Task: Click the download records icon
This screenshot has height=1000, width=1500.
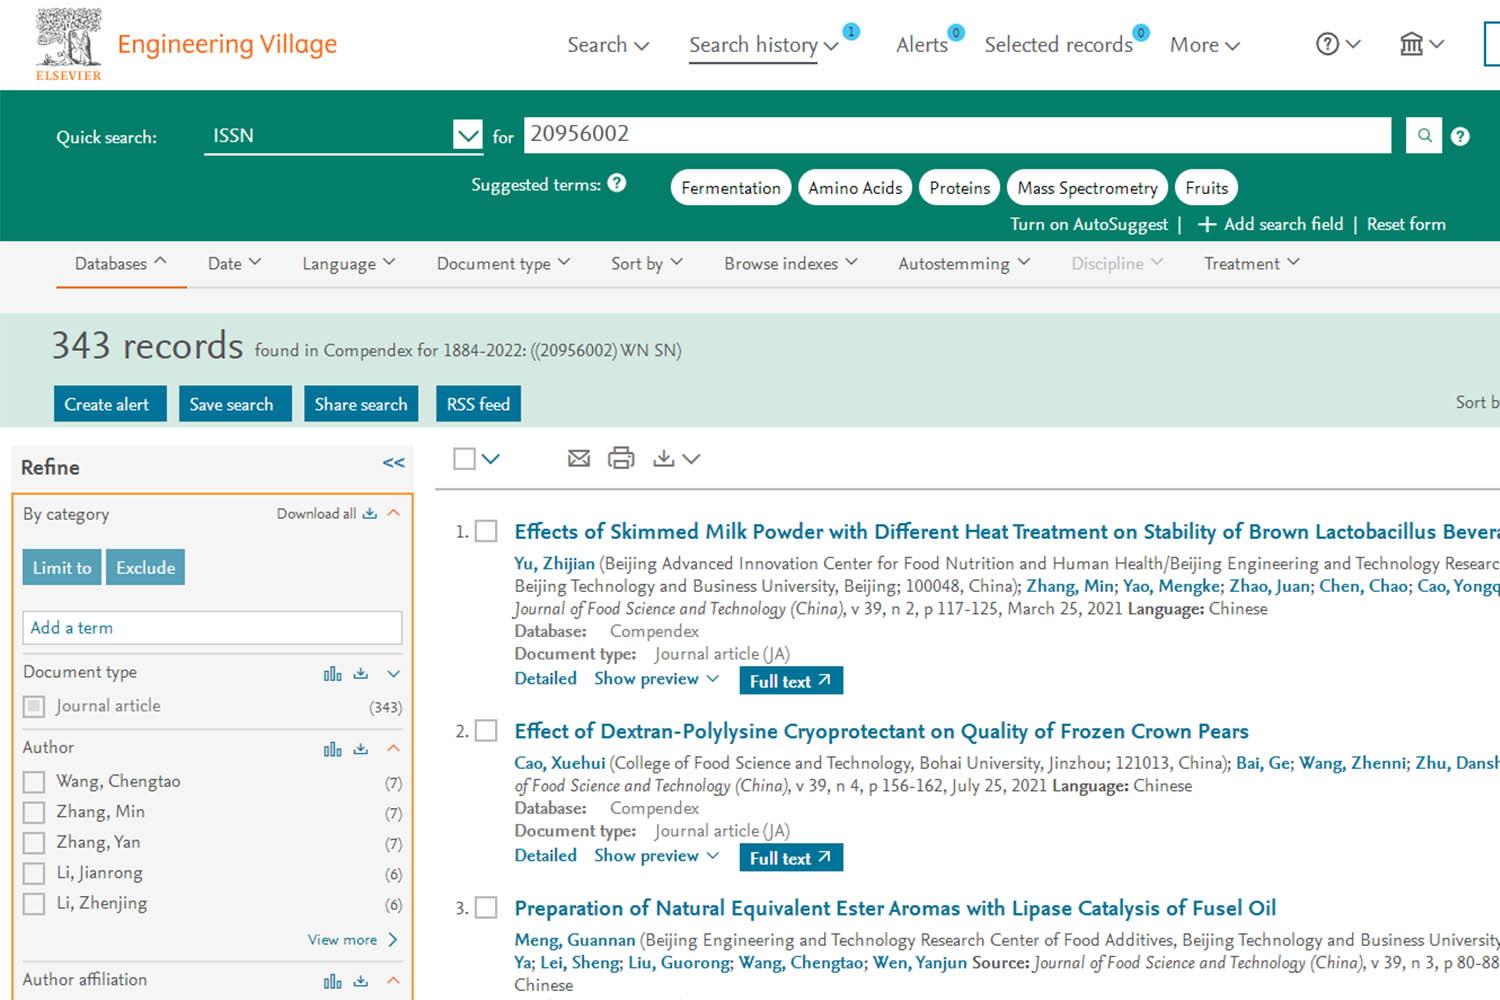Action: coord(663,458)
